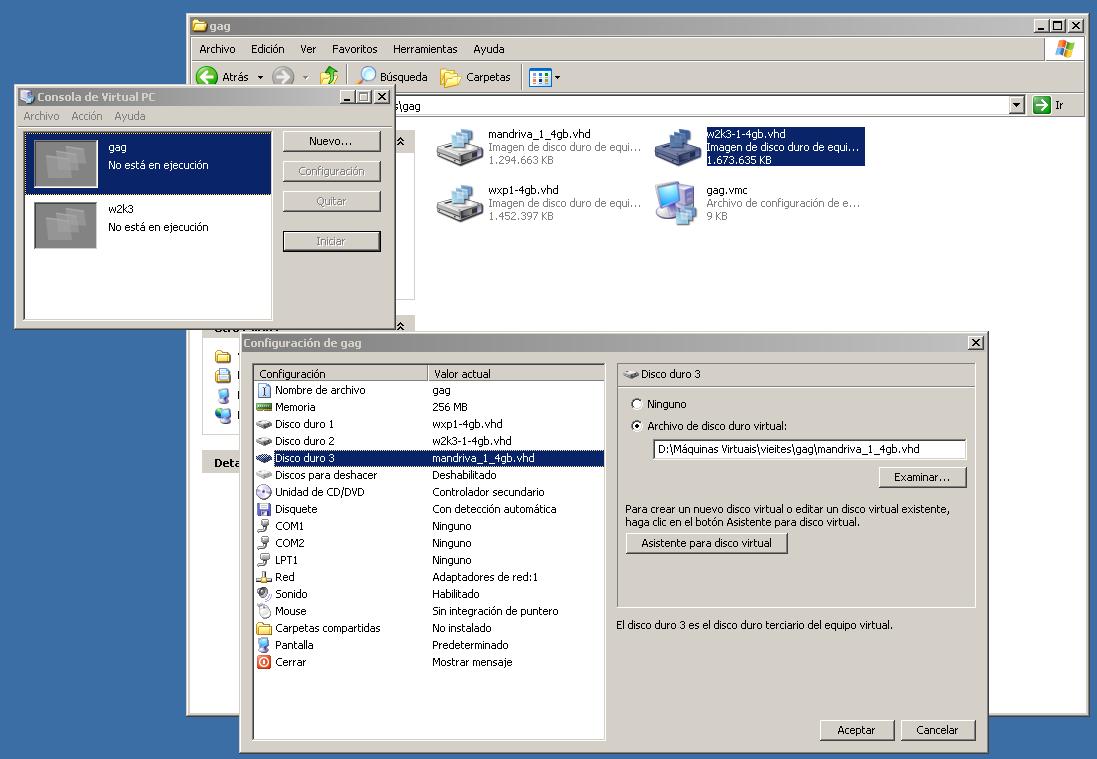
Task: Toggle Carpetas folders pane in Explorer
Action: coord(475,77)
